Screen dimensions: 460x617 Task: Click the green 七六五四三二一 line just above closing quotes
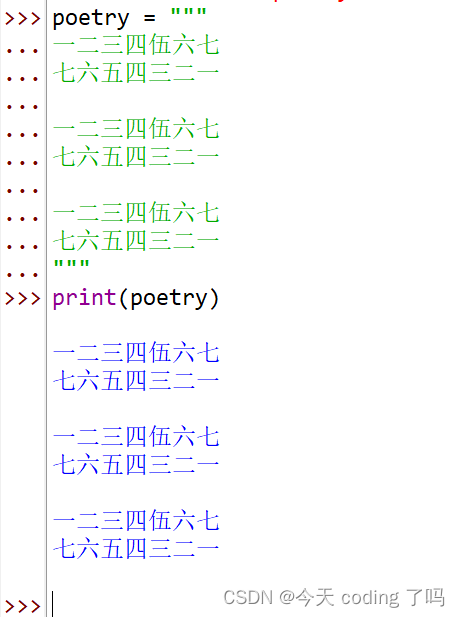click(x=136, y=240)
